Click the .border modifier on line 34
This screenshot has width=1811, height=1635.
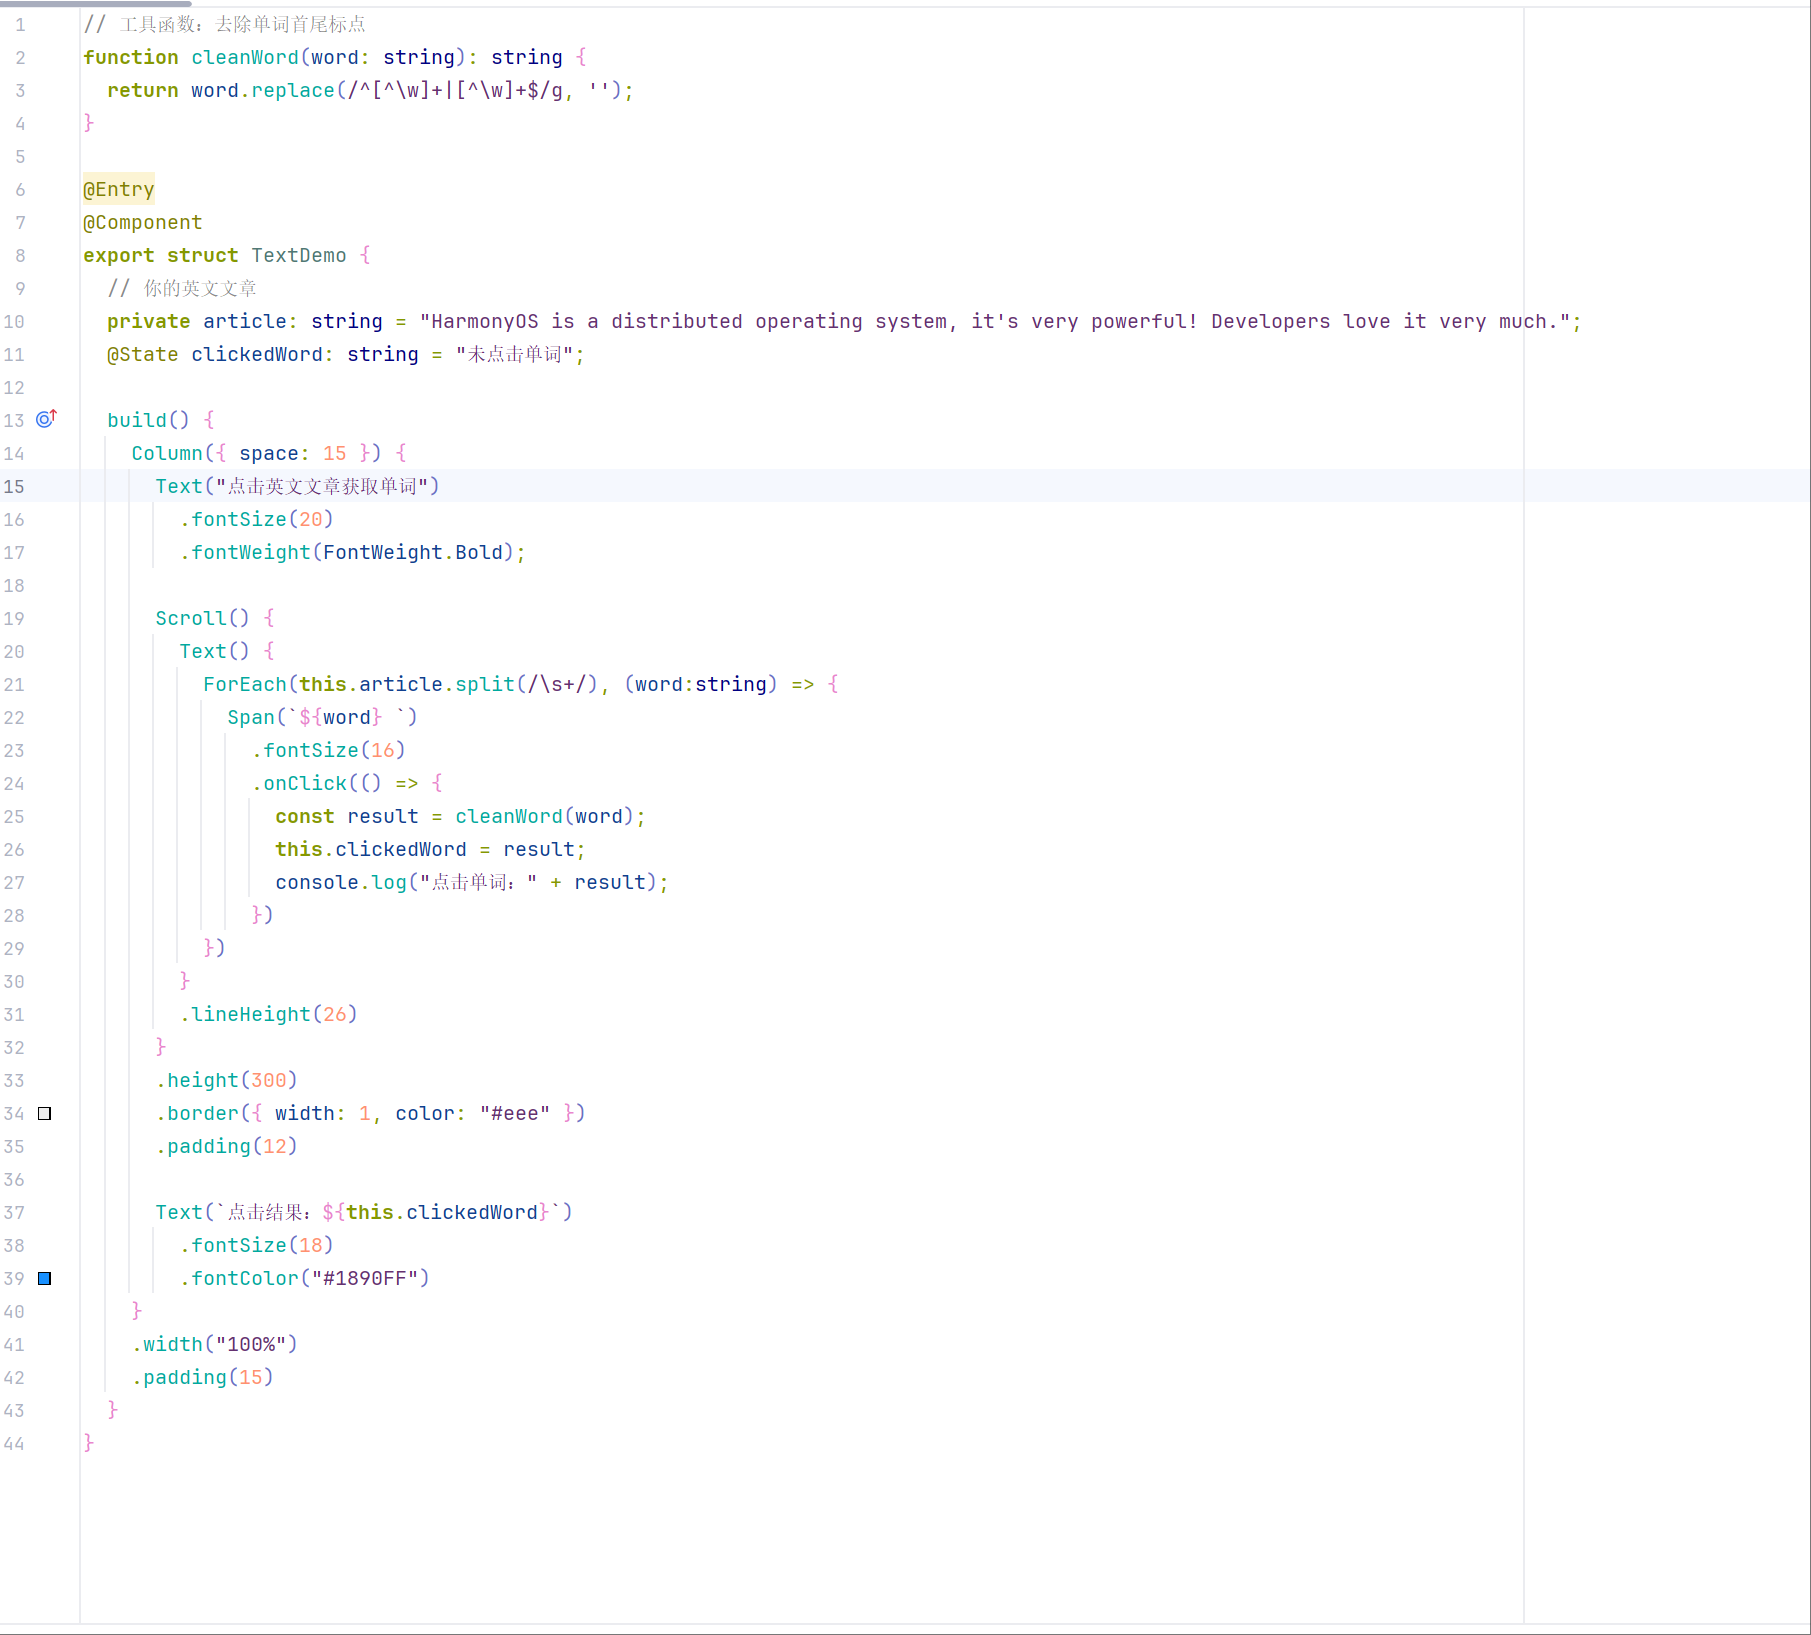click(370, 1113)
